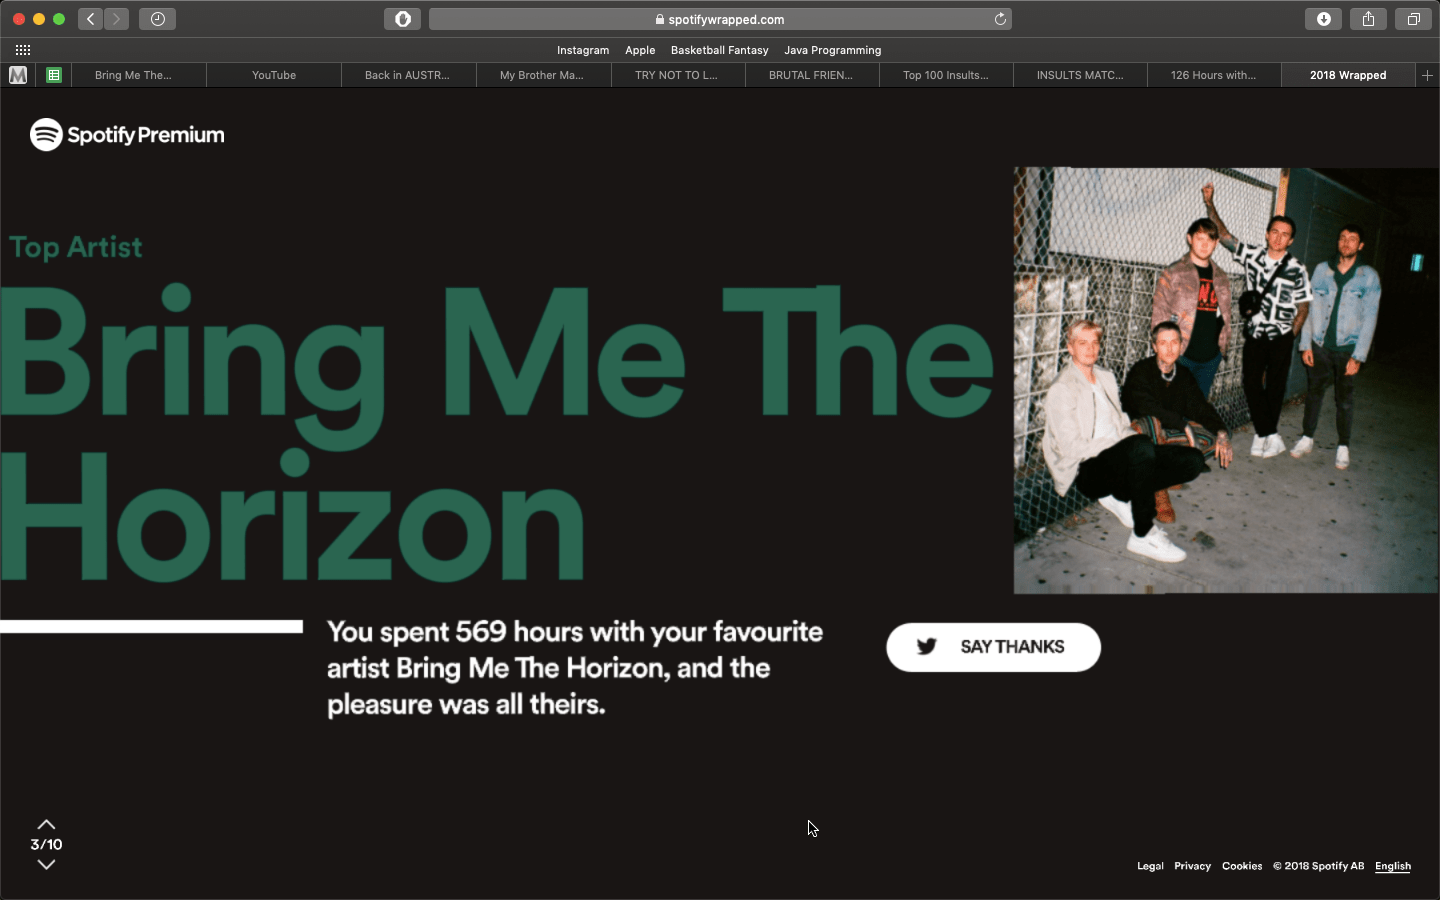Click the green spreadsheet pinned tab
Image resolution: width=1440 pixels, height=900 pixels.
click(x=54, y=75)
